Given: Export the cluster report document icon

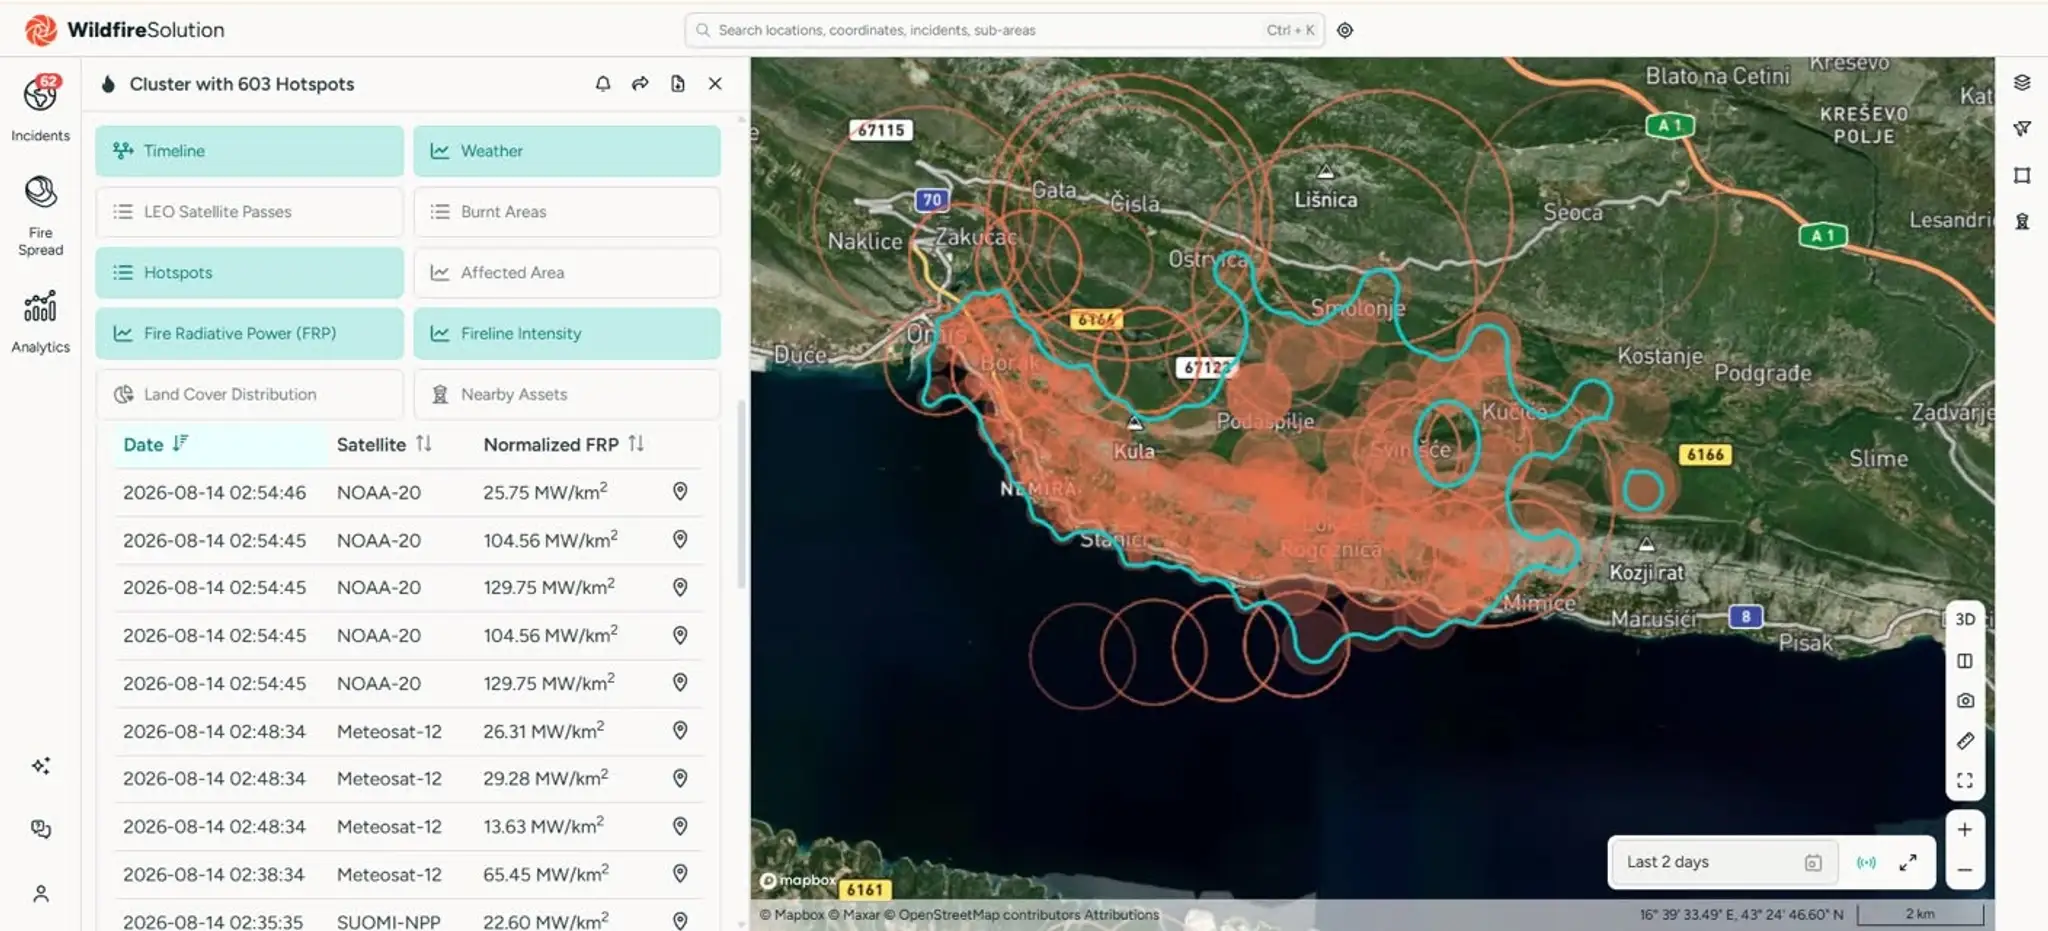Looking at the screenshot, I should tap(678, 84).
